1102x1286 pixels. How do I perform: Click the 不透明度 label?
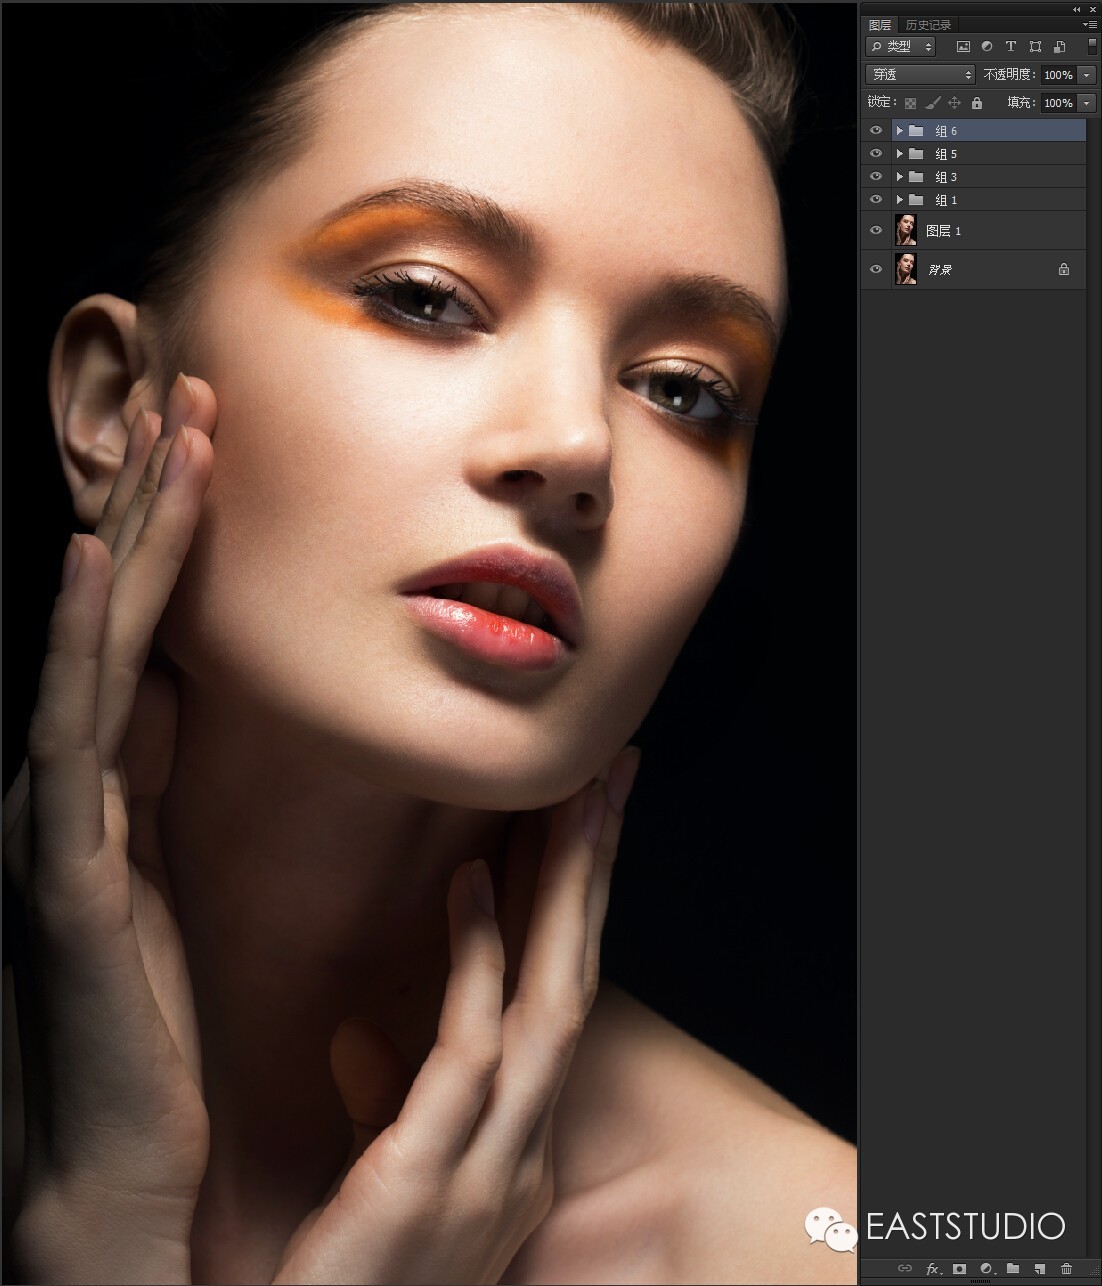1010,75
